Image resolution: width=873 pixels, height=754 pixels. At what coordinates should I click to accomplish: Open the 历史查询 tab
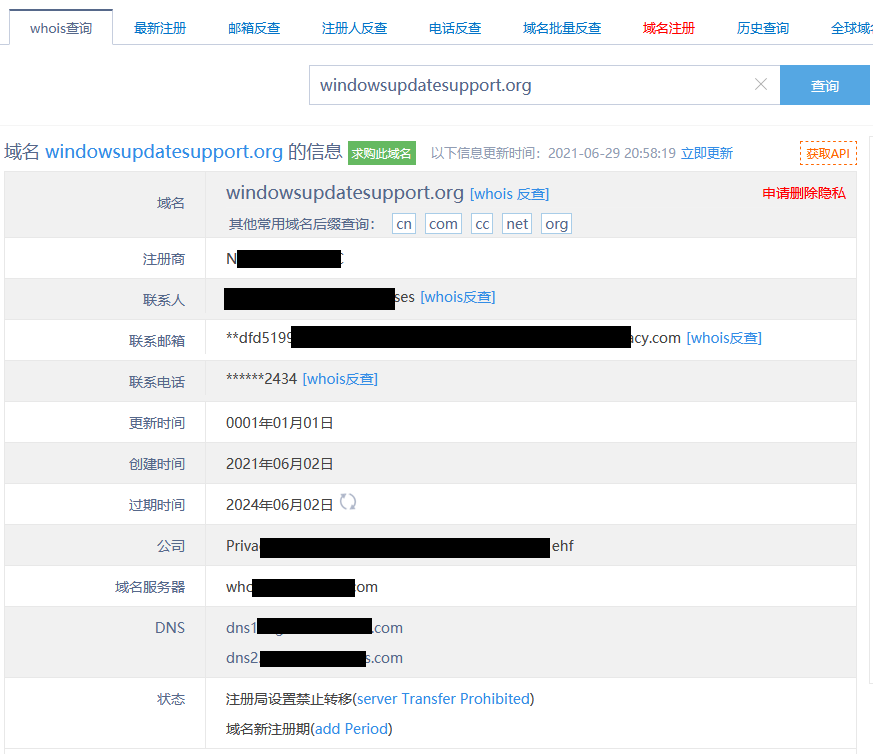coord(761,28)
